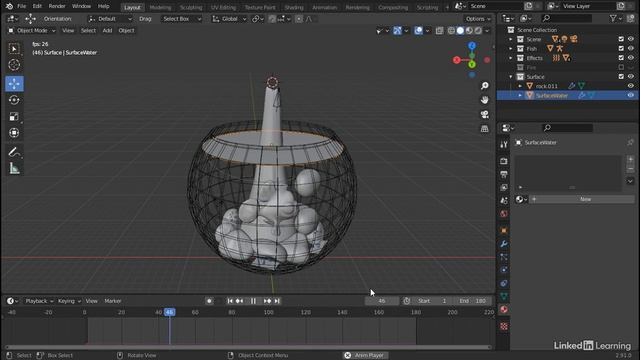Pause the animation playback
640x360 pixels.
click(x=253, y=301)
